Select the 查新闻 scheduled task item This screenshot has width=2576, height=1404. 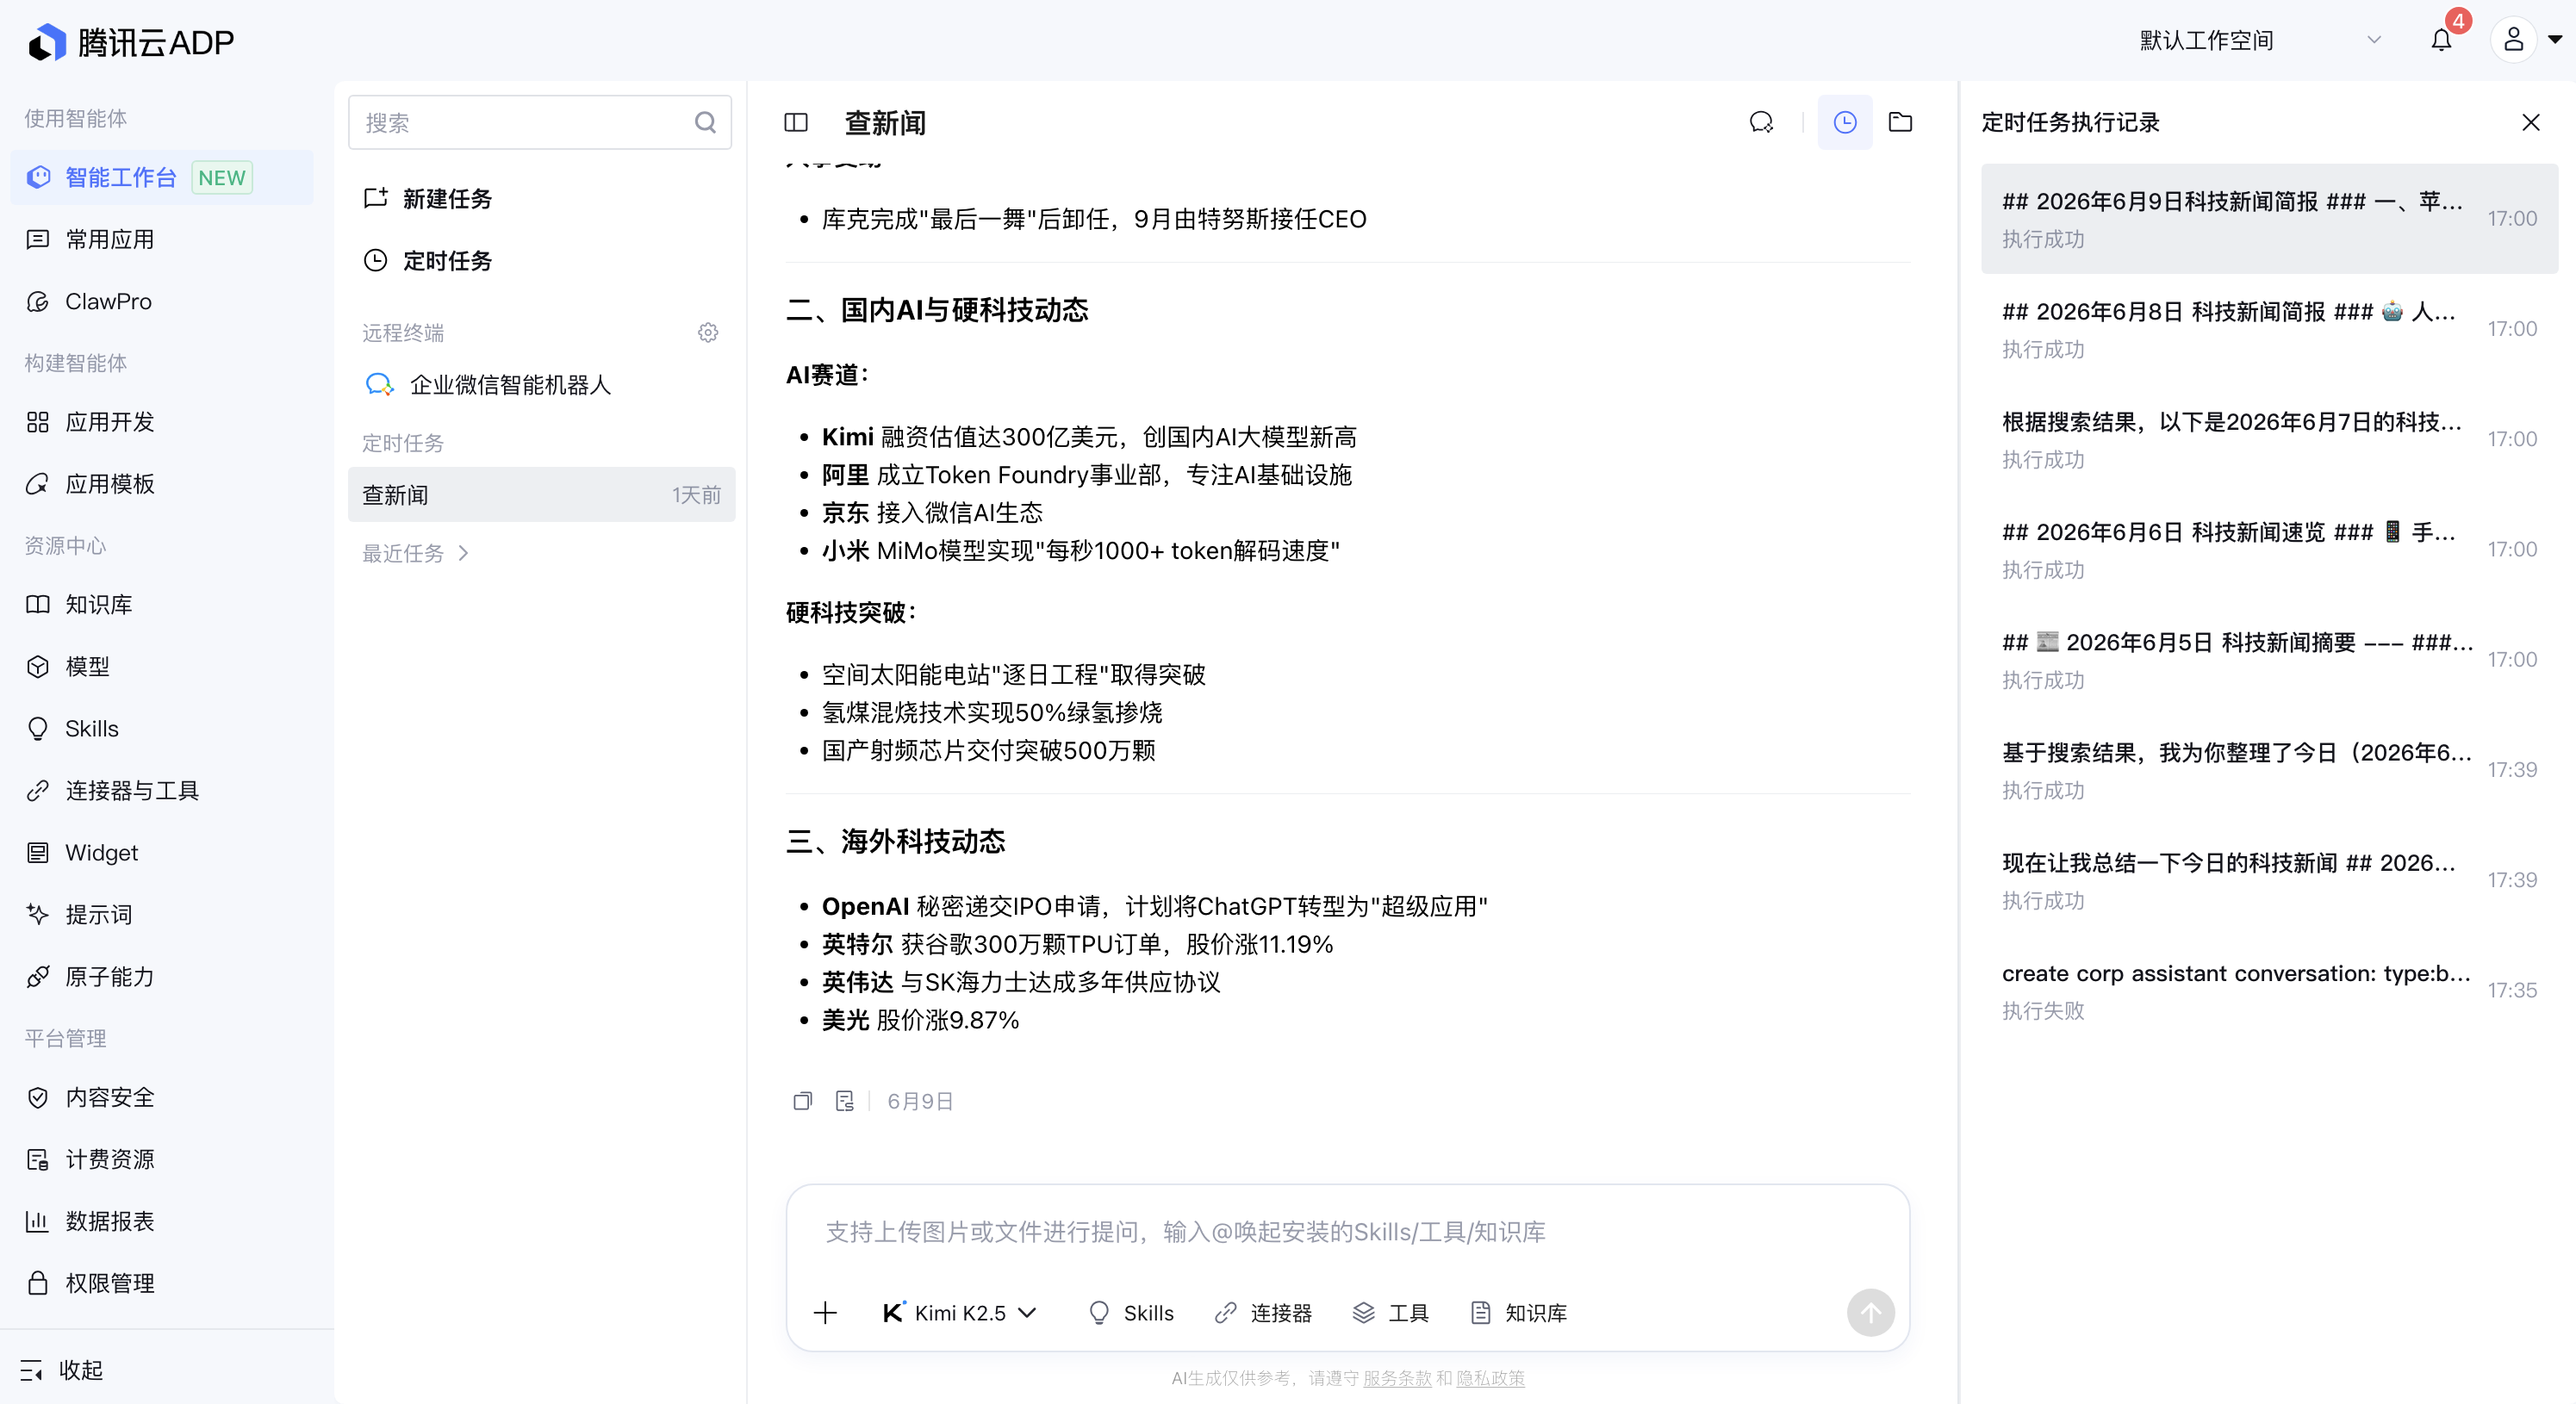coord(541,495)
